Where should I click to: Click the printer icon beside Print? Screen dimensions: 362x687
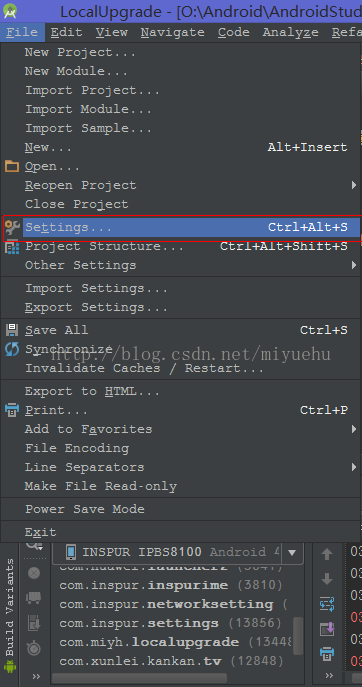12,410
